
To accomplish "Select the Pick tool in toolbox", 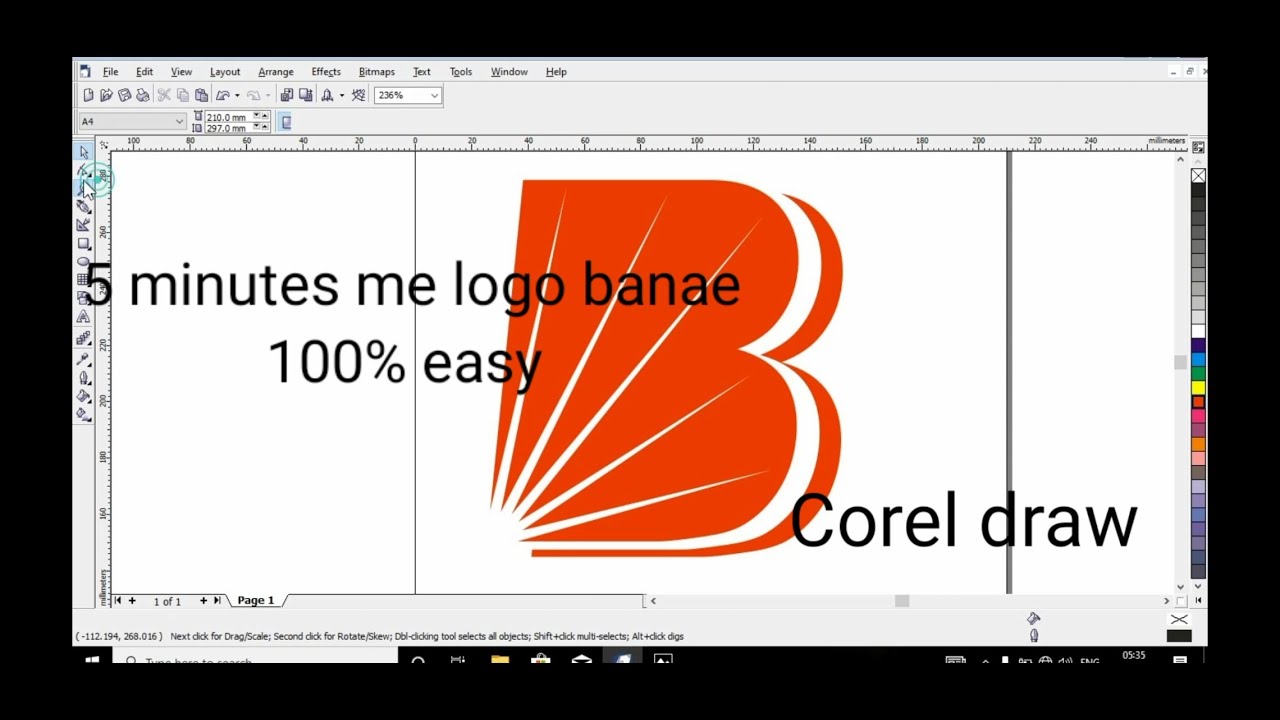I will click(84, 152).
